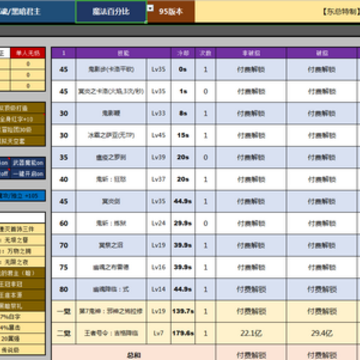This screenshot has height=360, width=360.
Task: Click the 全身红字+10 option
Action: click(22, 119)
